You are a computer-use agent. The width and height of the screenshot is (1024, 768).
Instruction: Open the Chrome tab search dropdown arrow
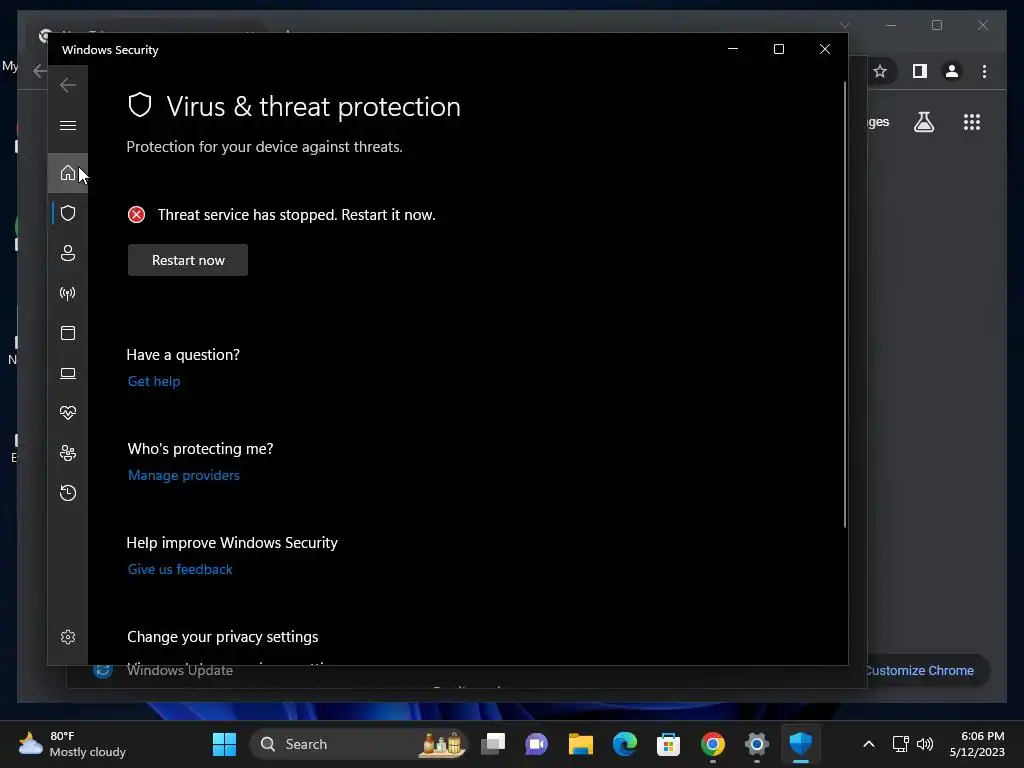tap(844, 25)
